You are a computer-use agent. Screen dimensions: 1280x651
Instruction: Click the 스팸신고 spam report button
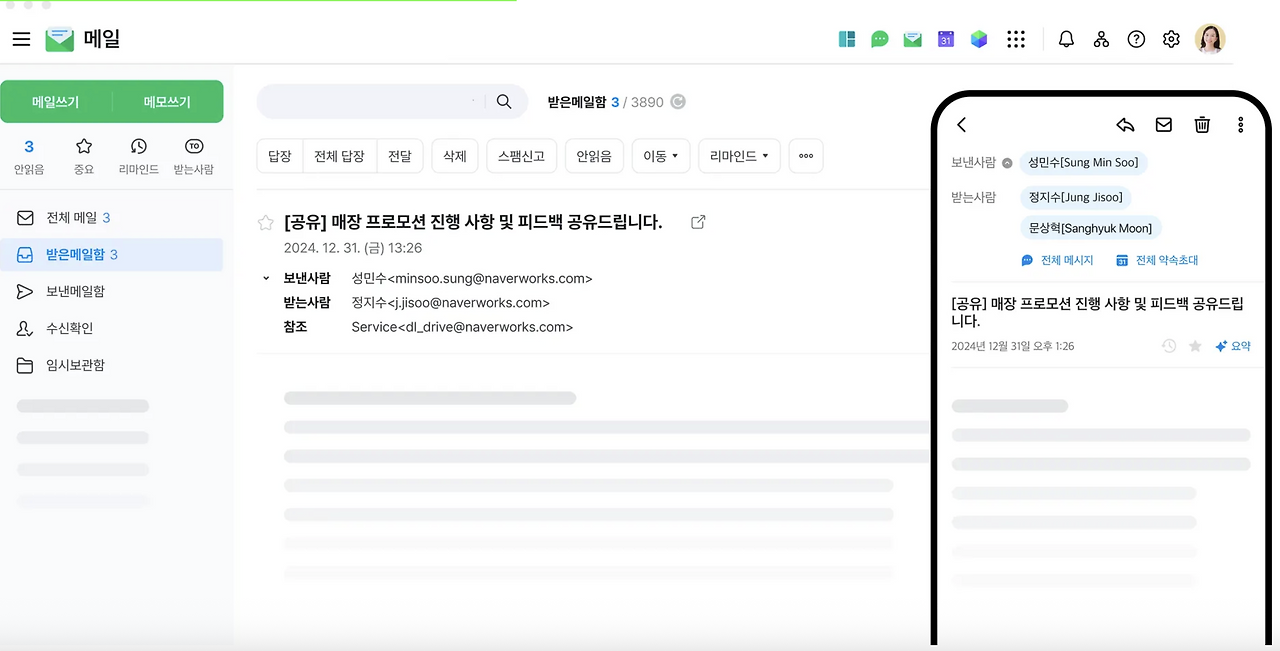[x=520, y=156]
